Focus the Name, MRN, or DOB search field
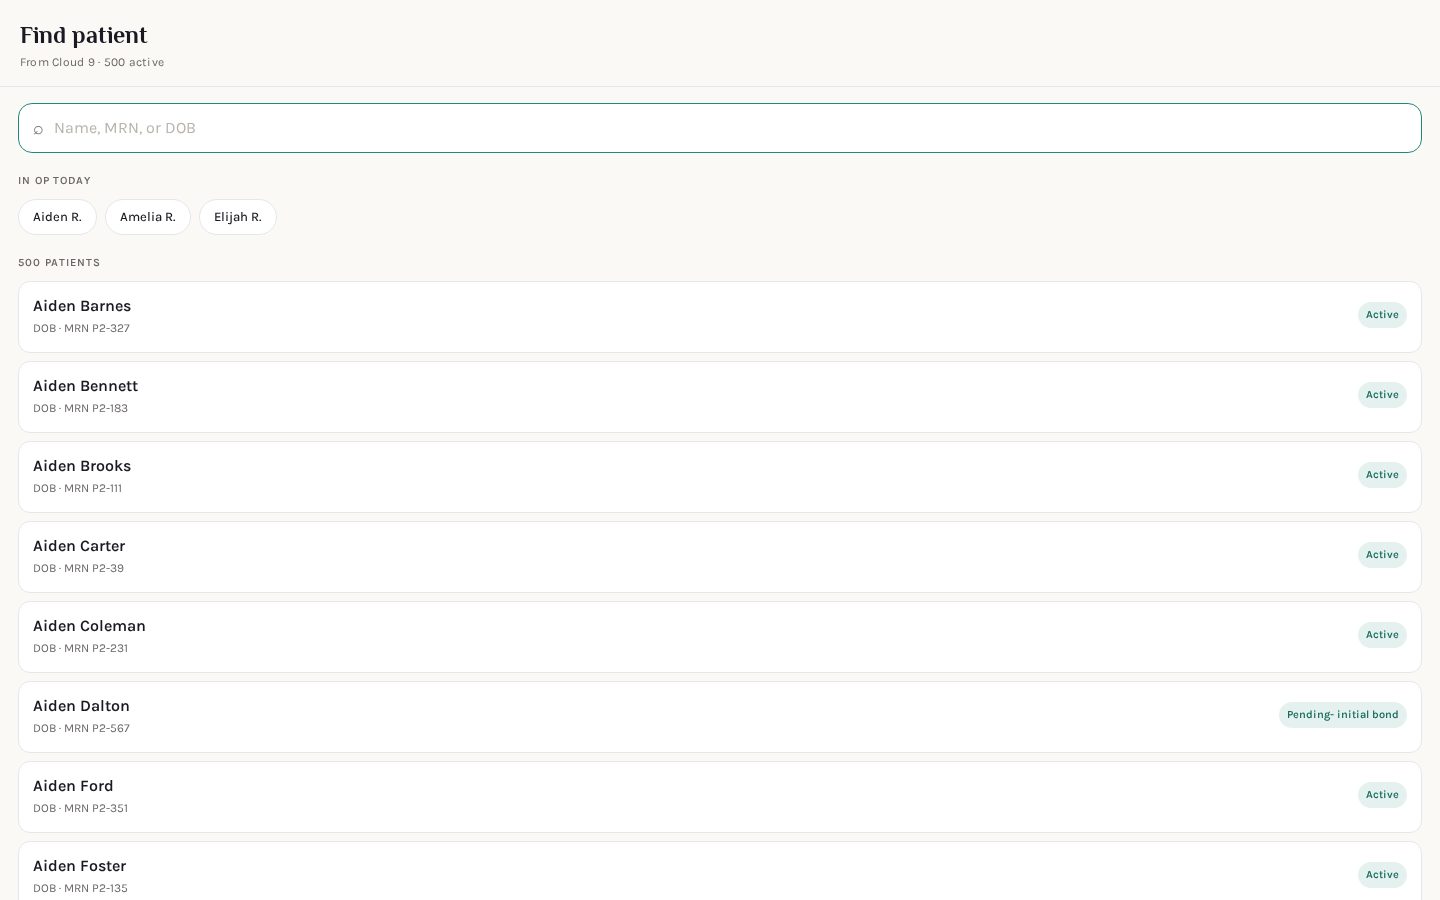This screenshot has width=1440, height=900. tap(720, 128)
